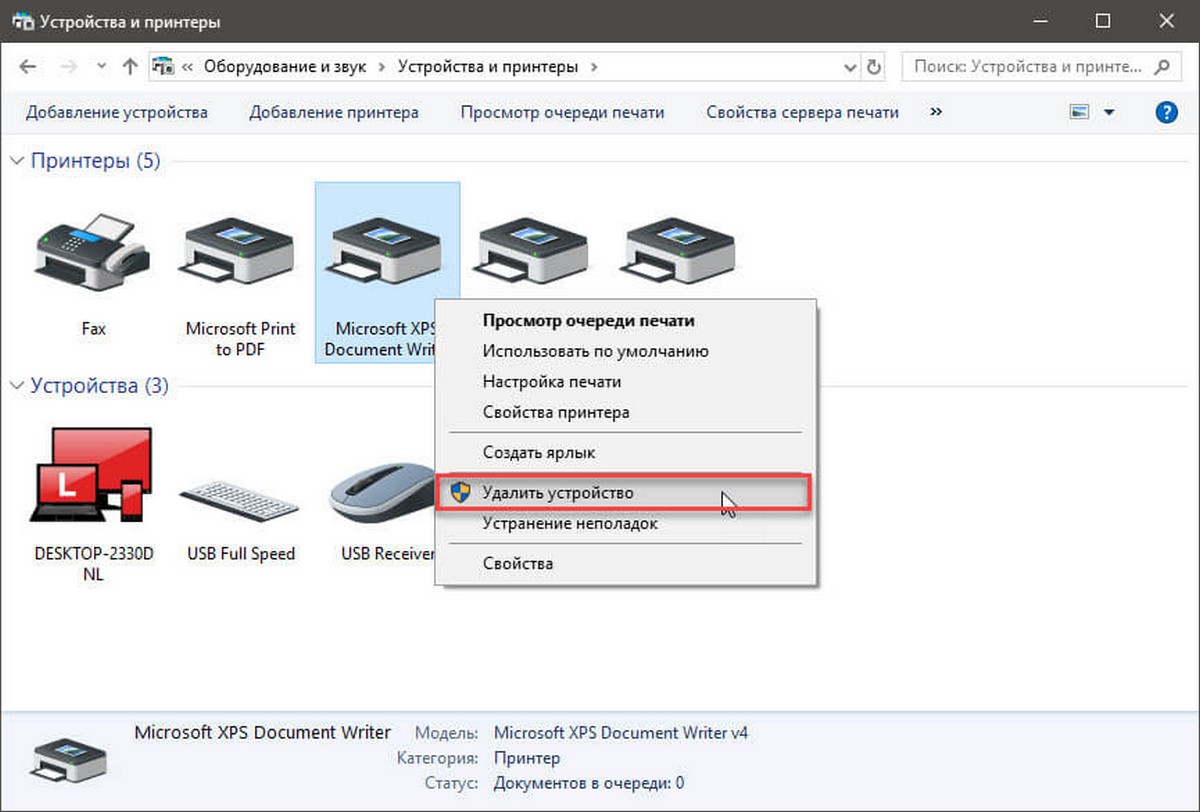The image size is (1200, 812).
Task: Click the status text Документов в очереди: 0
Action: point(589,783)
